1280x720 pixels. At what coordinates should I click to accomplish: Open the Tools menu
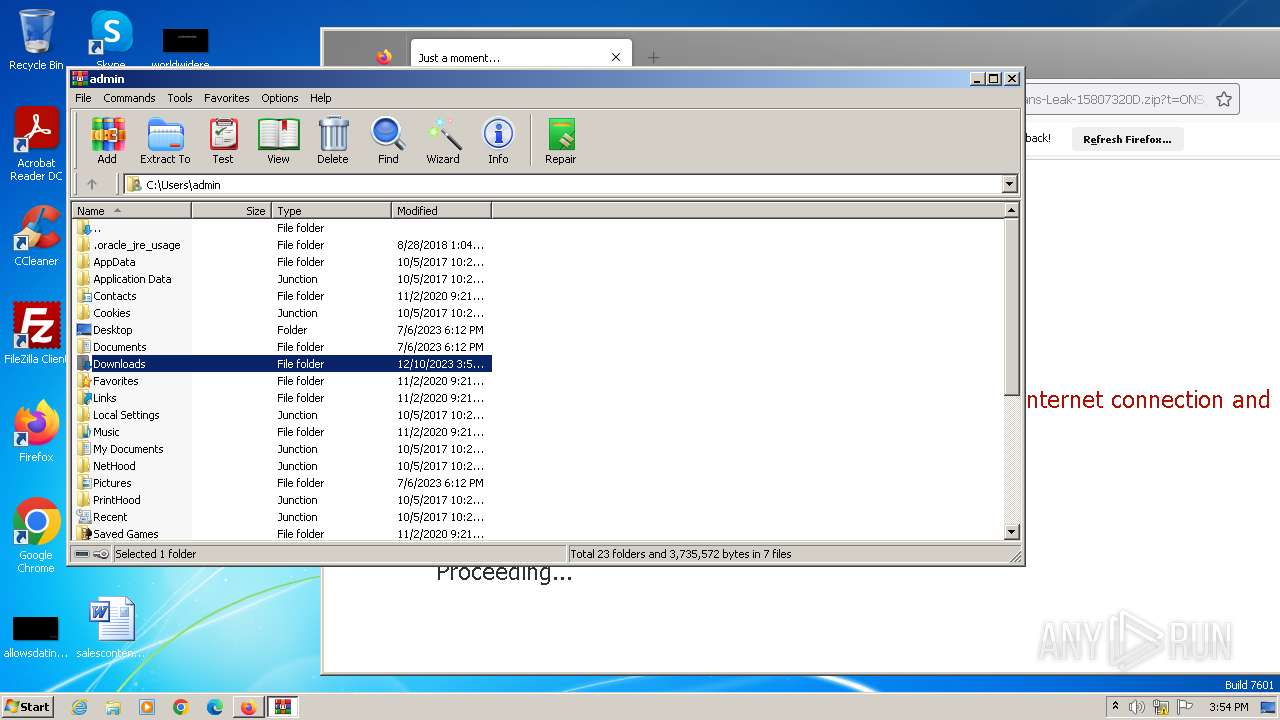tap(180, 98)
